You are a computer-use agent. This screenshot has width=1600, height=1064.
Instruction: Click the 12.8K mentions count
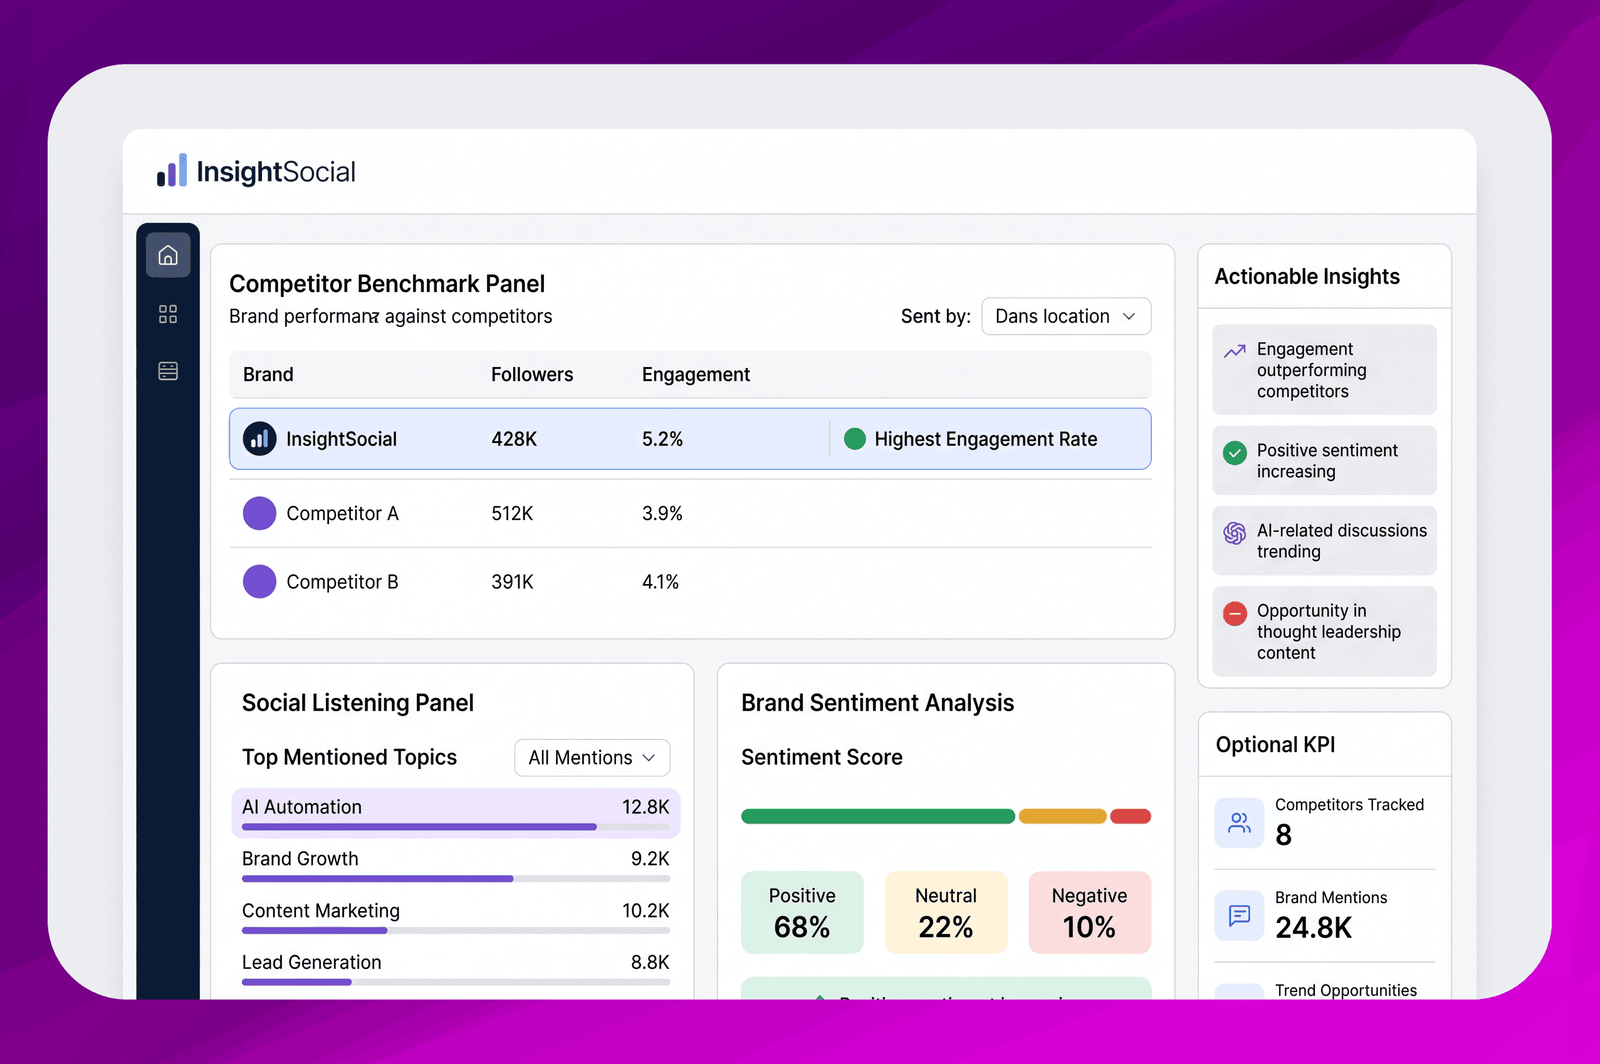click(x=646, y=807)
